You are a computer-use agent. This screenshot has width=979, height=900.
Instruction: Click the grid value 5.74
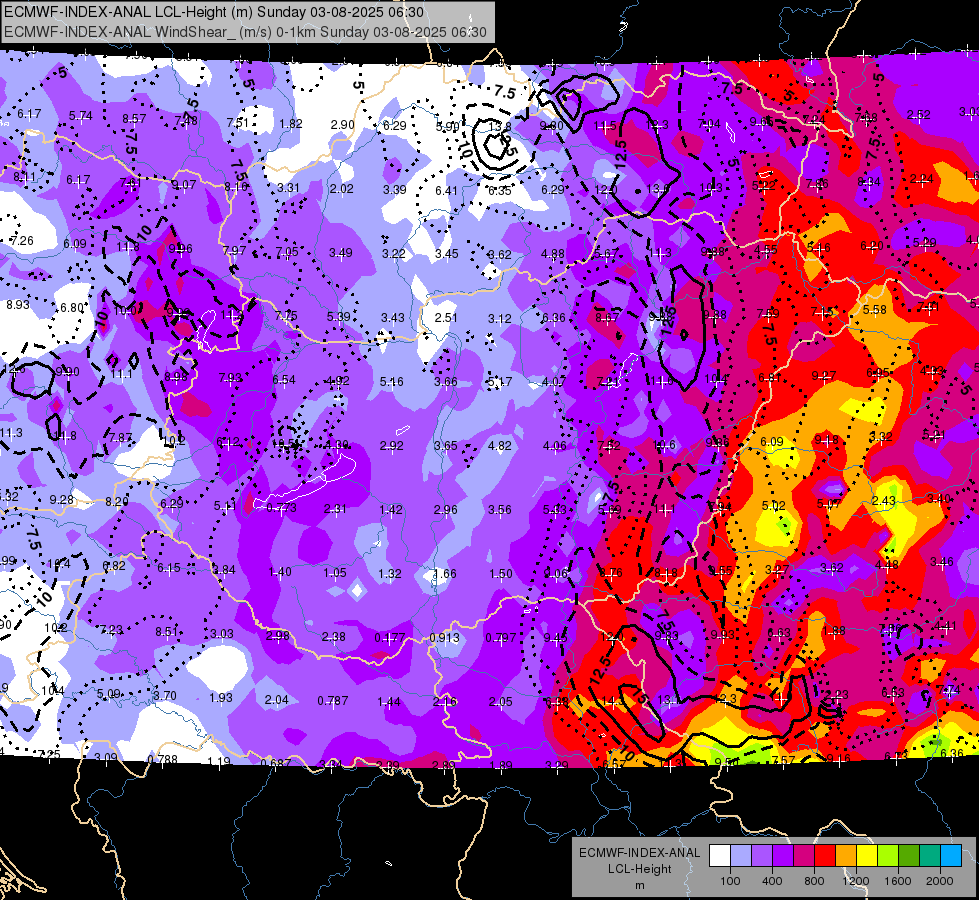pos(81,116)
